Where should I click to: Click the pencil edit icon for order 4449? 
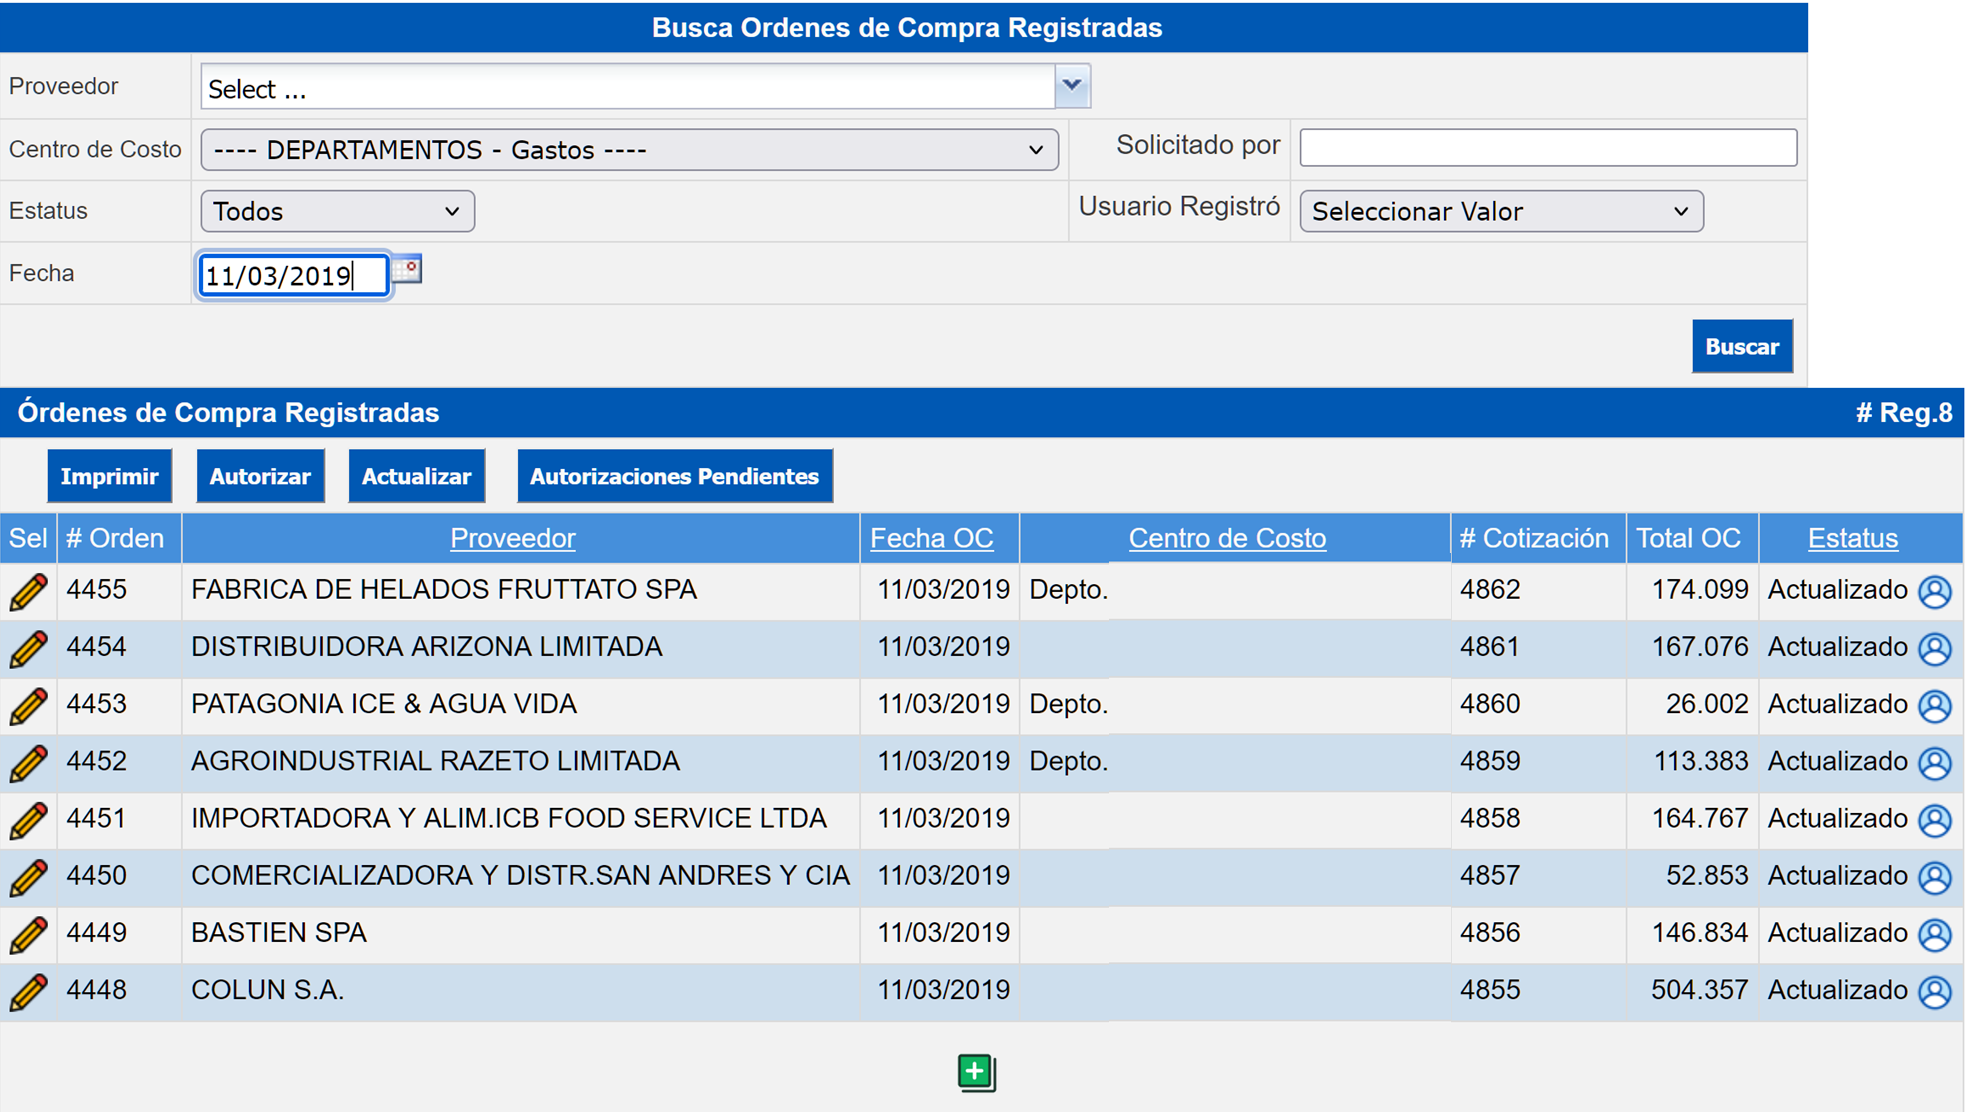(x=28, y=934)
